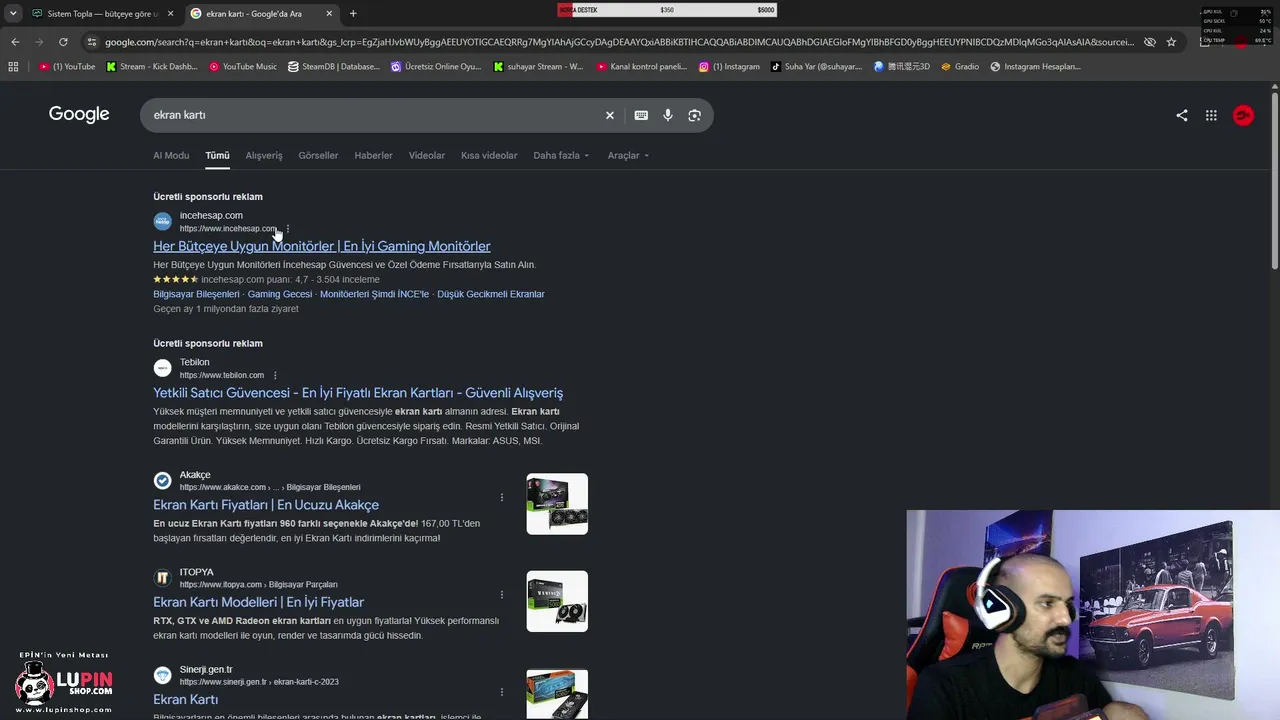This screenshot has height=720, width=1280.
Task: Open Ekran Kartı Fiyatları Akakçe result
Action: pyautogui.click(x=266, y=505)
